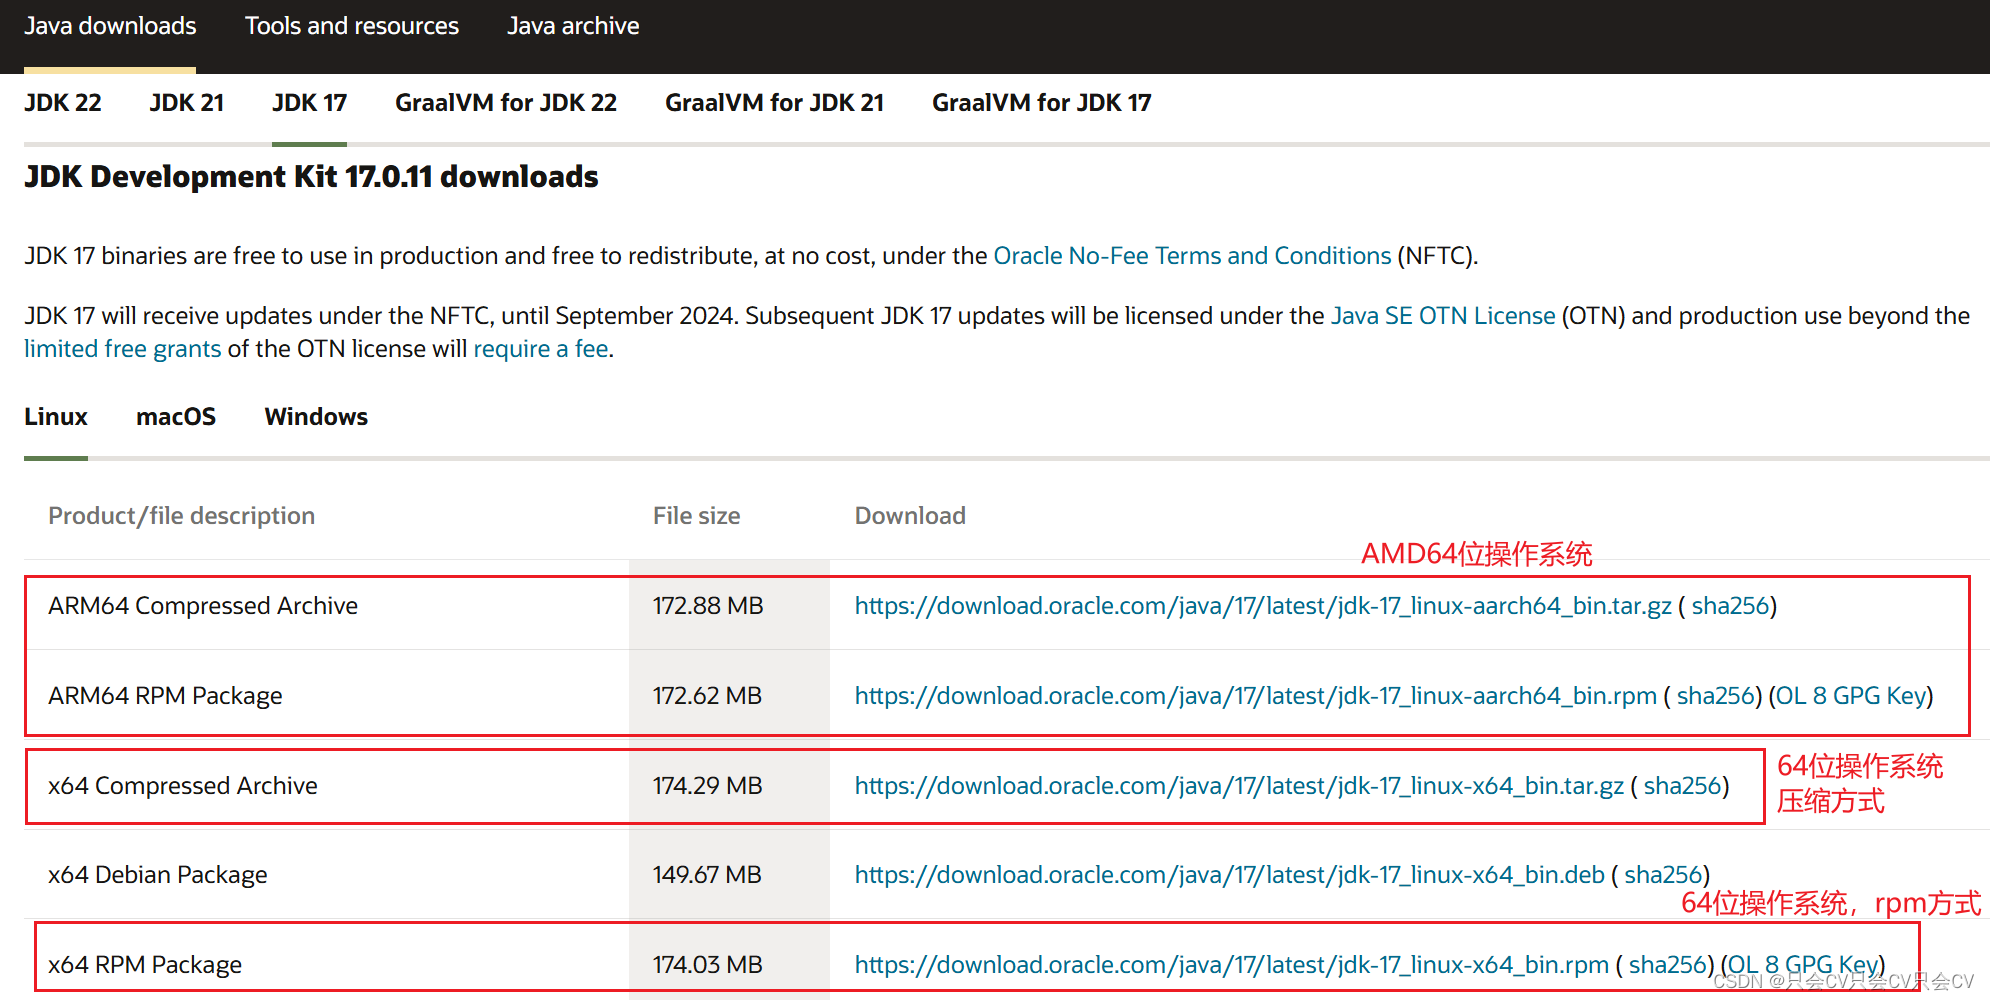The width and height of the screenshot is (1990, 1000).
Task: Follow the limited free grants link
Action: point(123,349)
